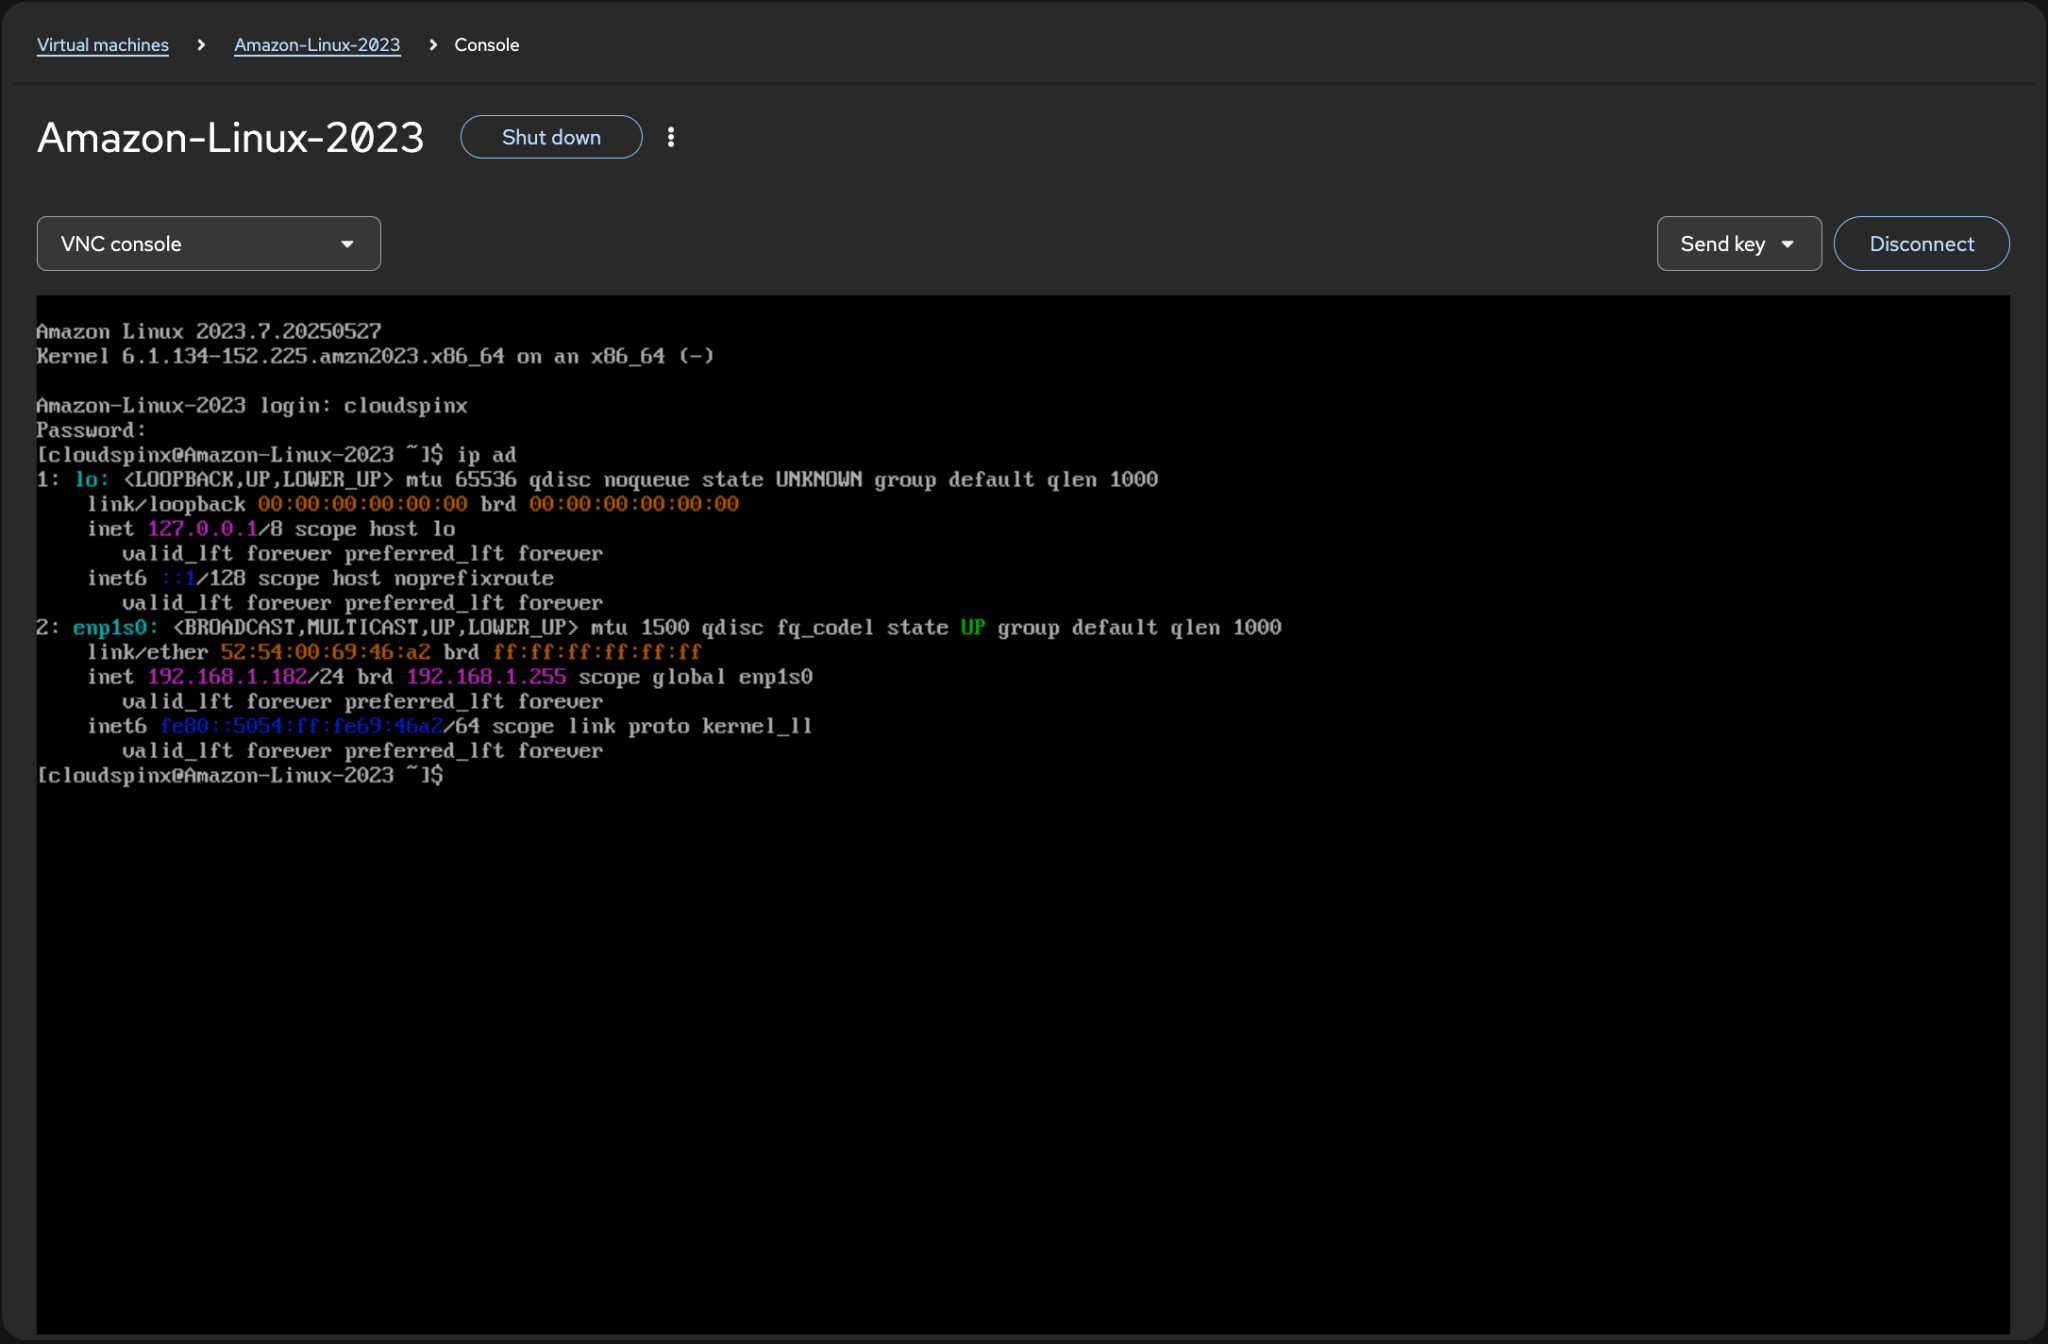This screenshot has height=1344, width=2048.
Task: Shut down the Amazon-Linux-2023 VM
Action: pos(550,137)
